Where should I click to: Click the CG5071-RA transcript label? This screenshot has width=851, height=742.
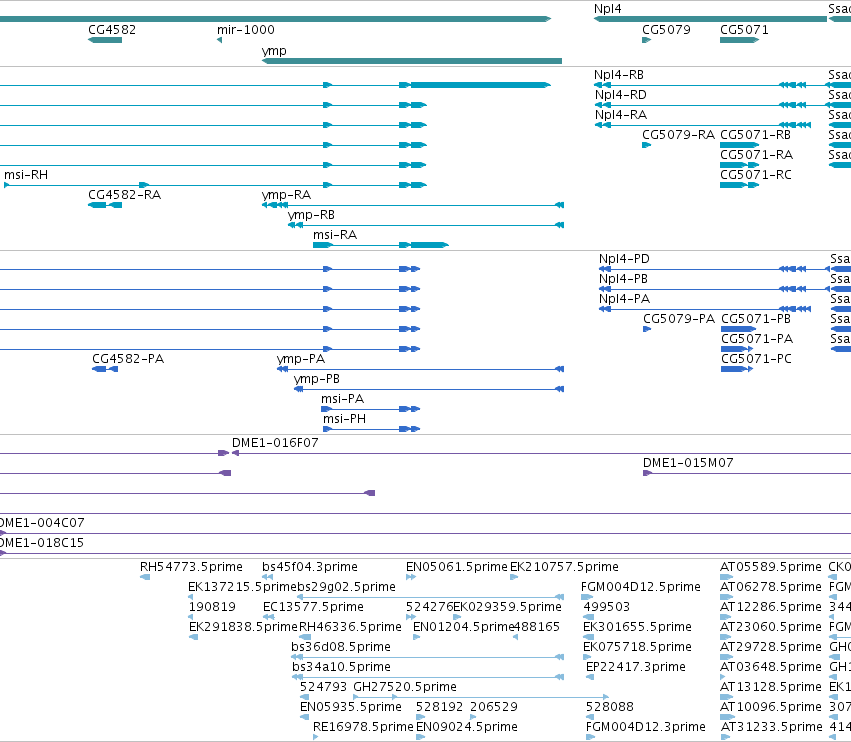pyautogui.click(x=756, y=155)
